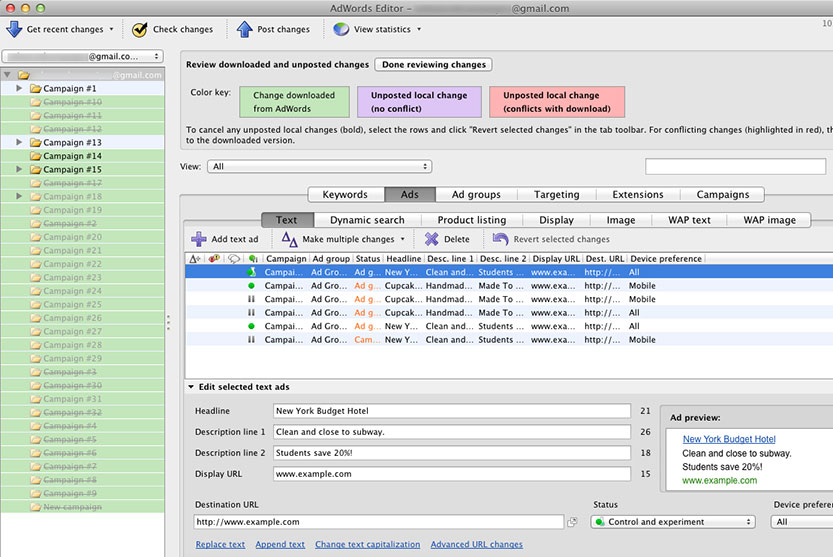Open the account selector dropdown
This screenshot has width=833, height=557.
coord(82,56)
